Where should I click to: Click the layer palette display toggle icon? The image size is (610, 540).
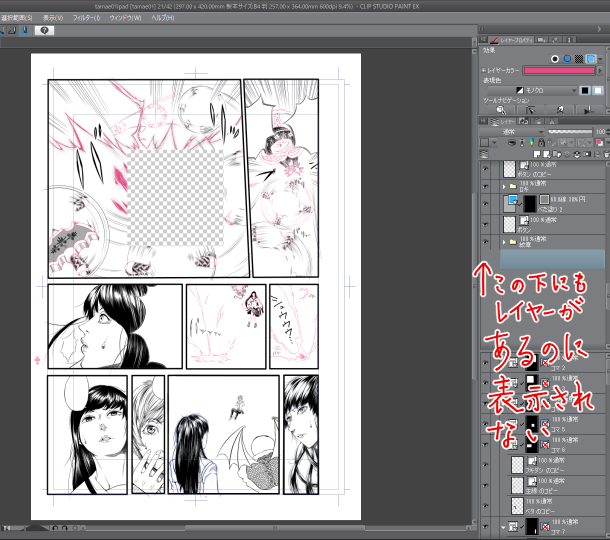(x=484, y=154)
